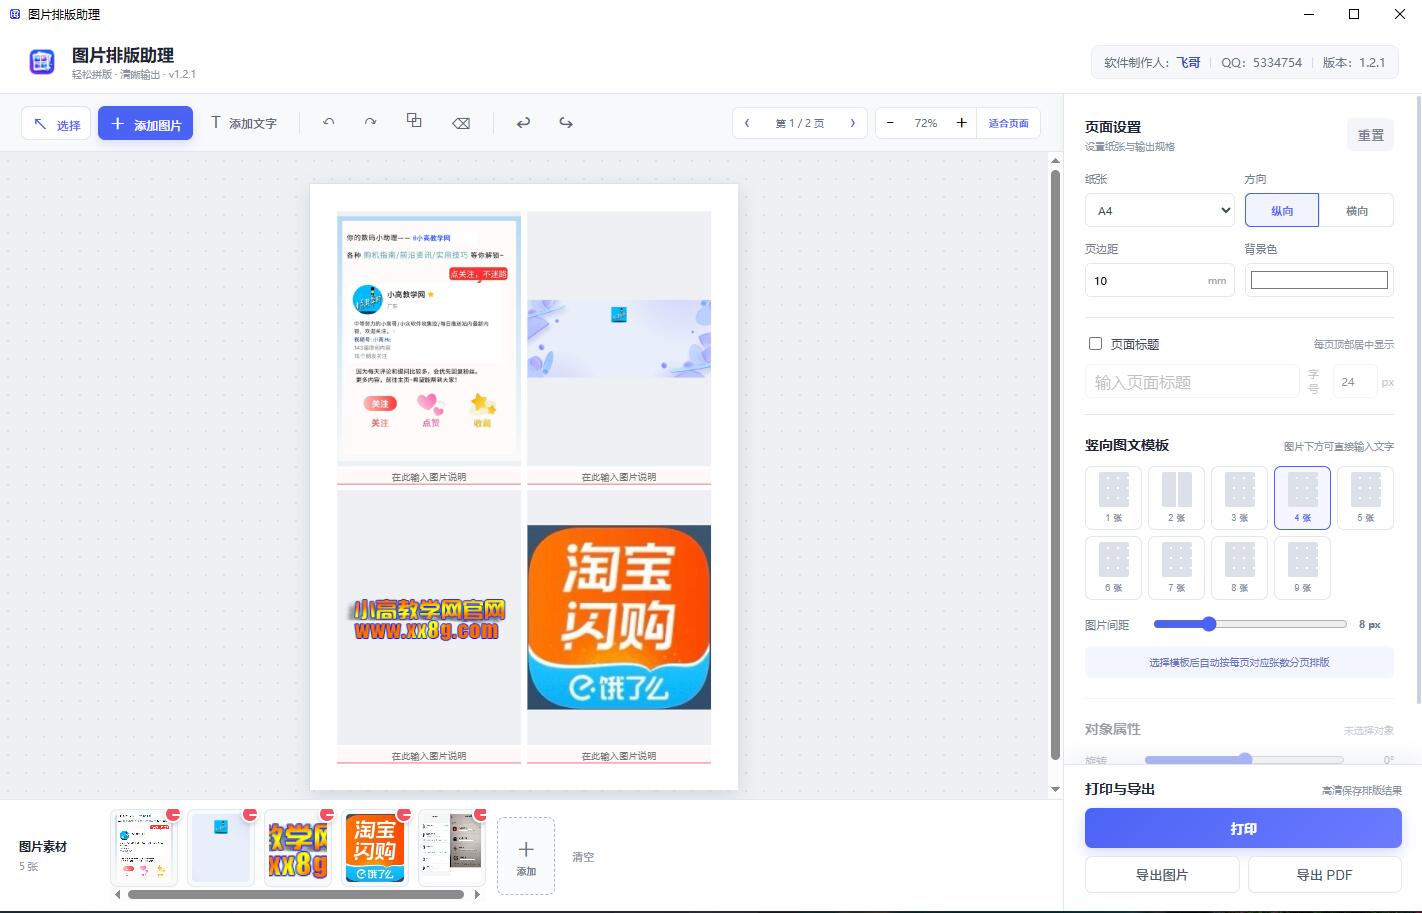Click the 导出图片 export image button

[1162, 874]
